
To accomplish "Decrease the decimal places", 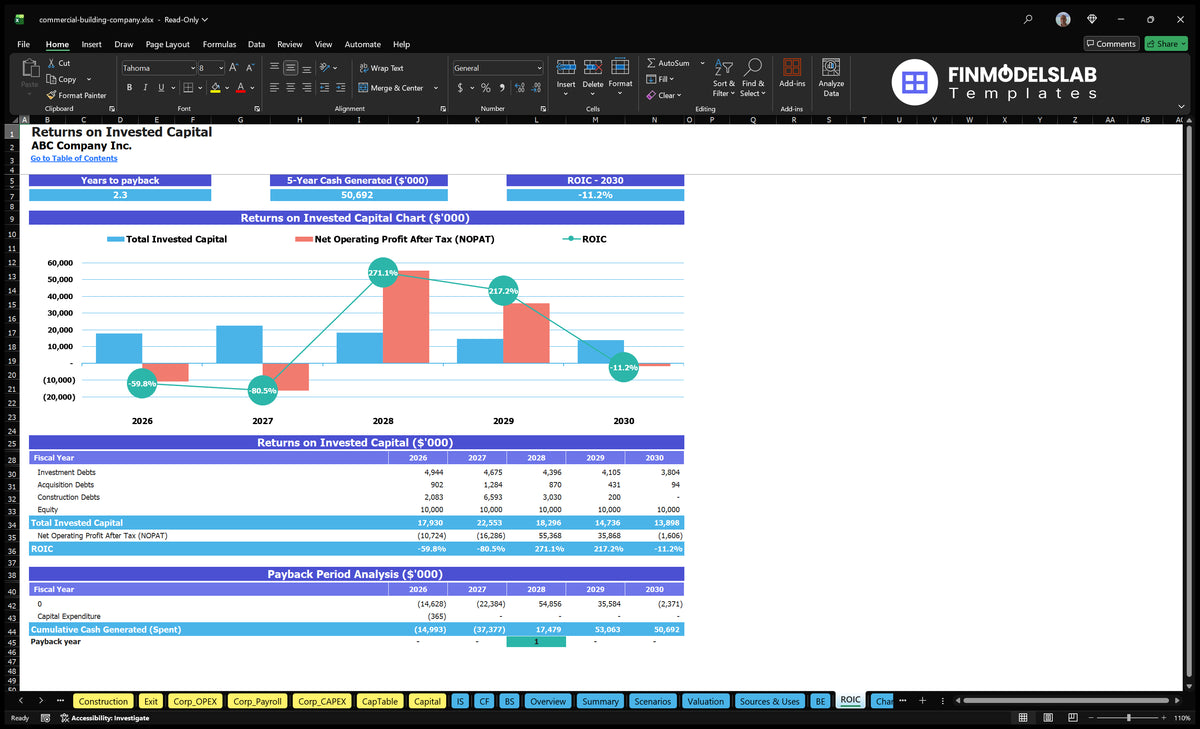I will pos(534,87).
